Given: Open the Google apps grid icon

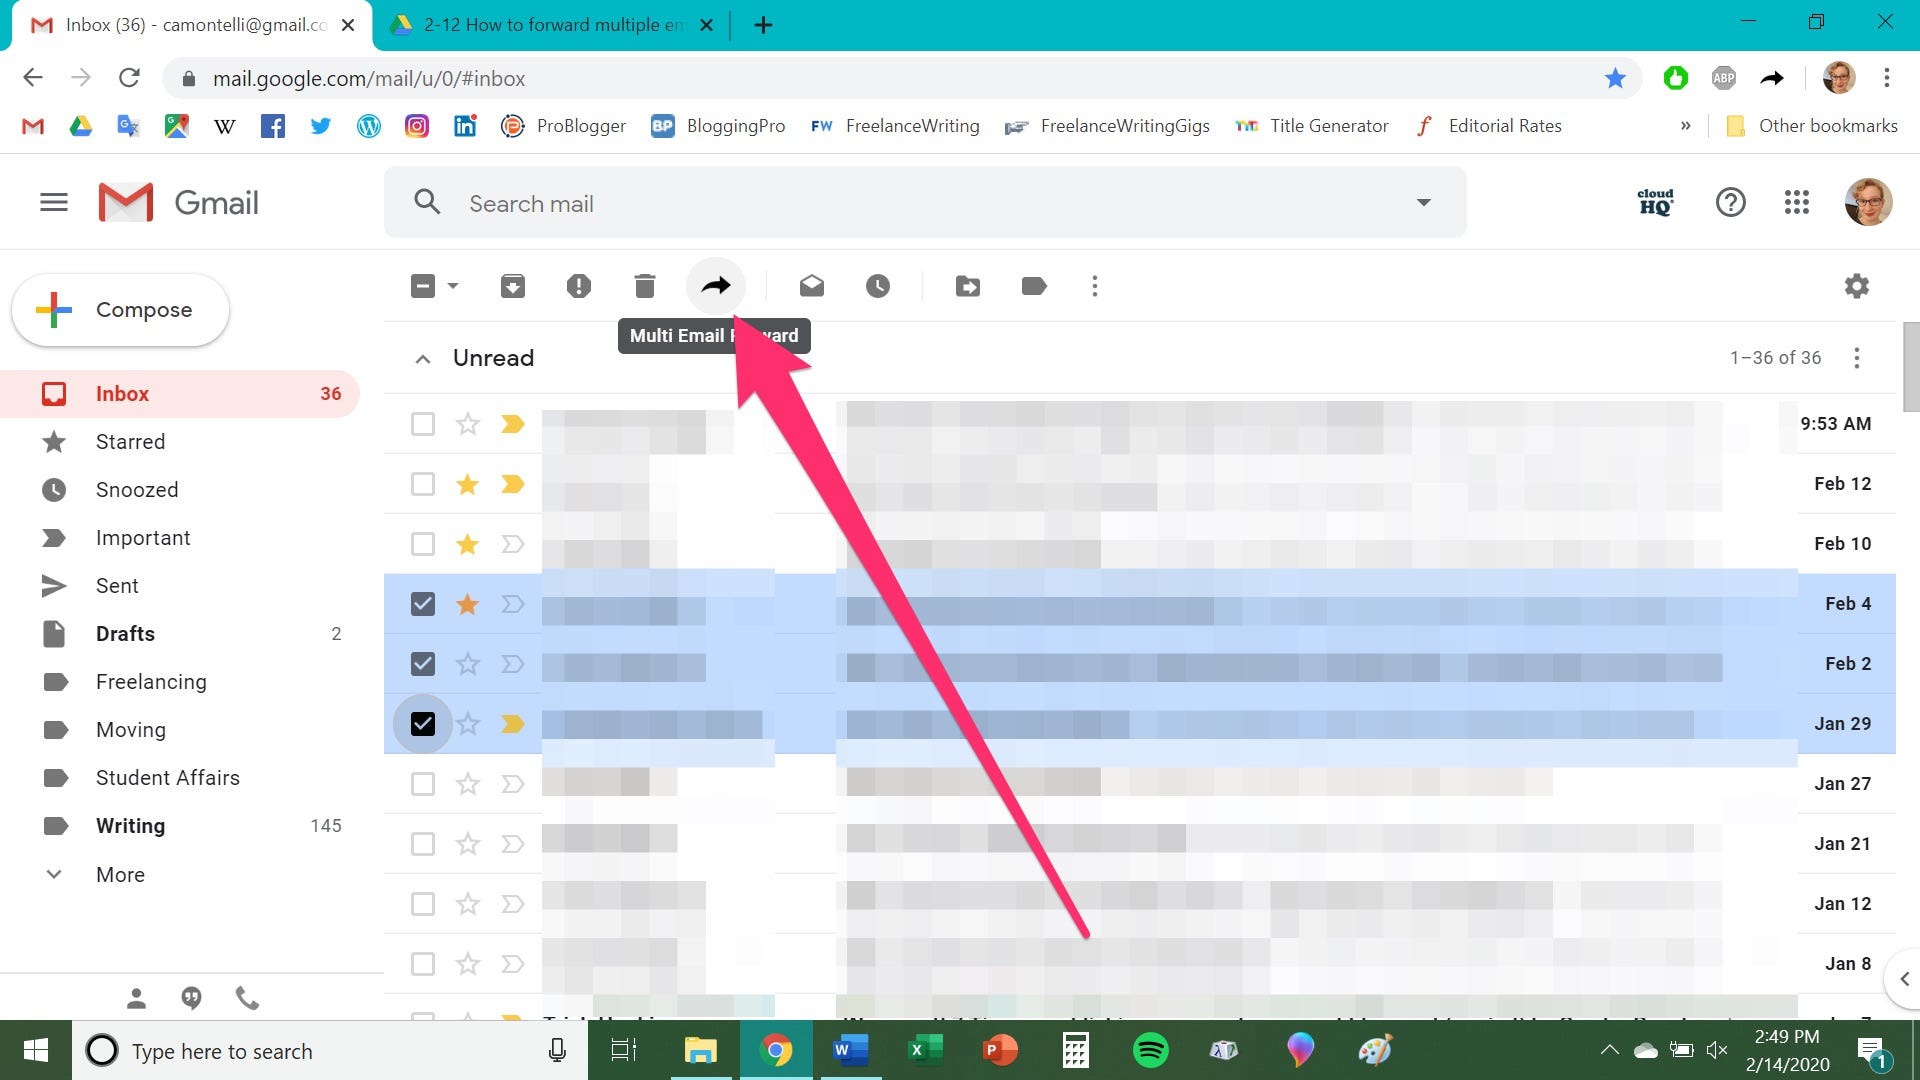Looking at the screenshot, I should (x=1797, y=202).
